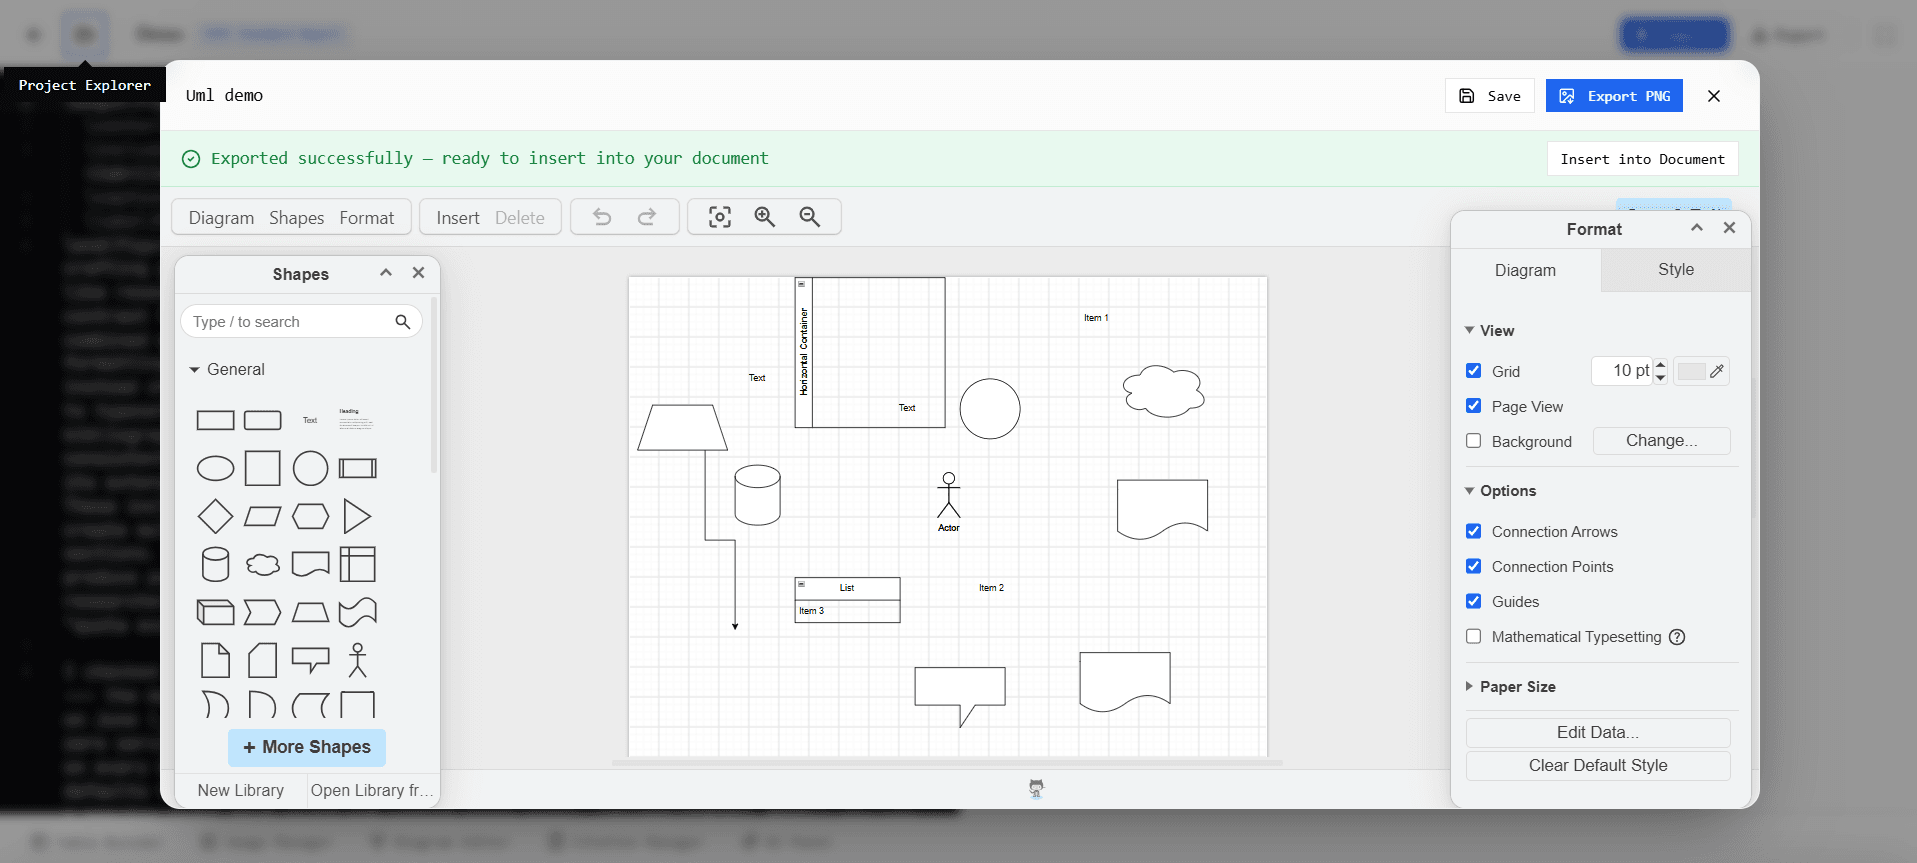1917x863 pixels.
Task: Pick the triangle shape
Action: [x=358, y=516]
